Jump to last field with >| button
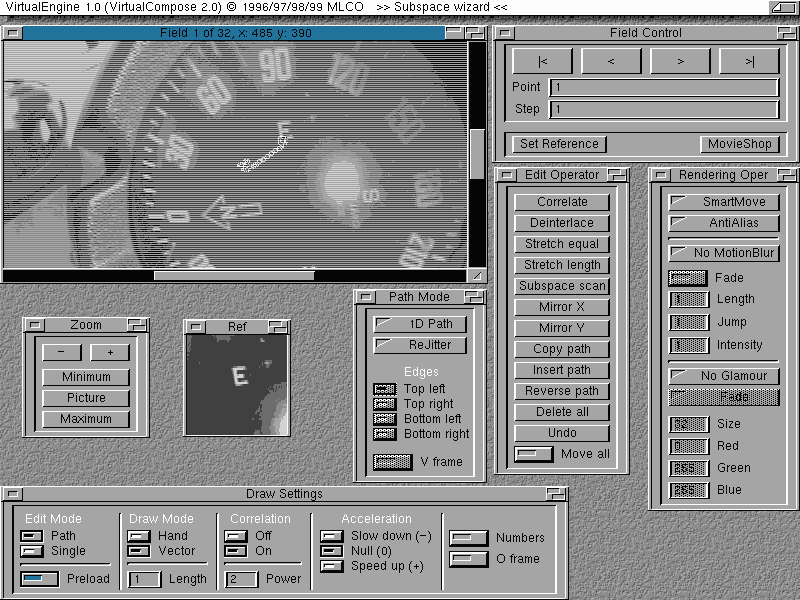The width and height of the screenshot is (800, 600). [x=749, y=61]
